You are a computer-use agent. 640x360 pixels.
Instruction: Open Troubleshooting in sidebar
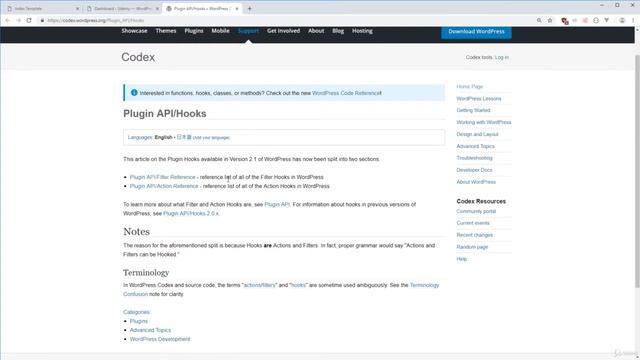click(474, 158)
